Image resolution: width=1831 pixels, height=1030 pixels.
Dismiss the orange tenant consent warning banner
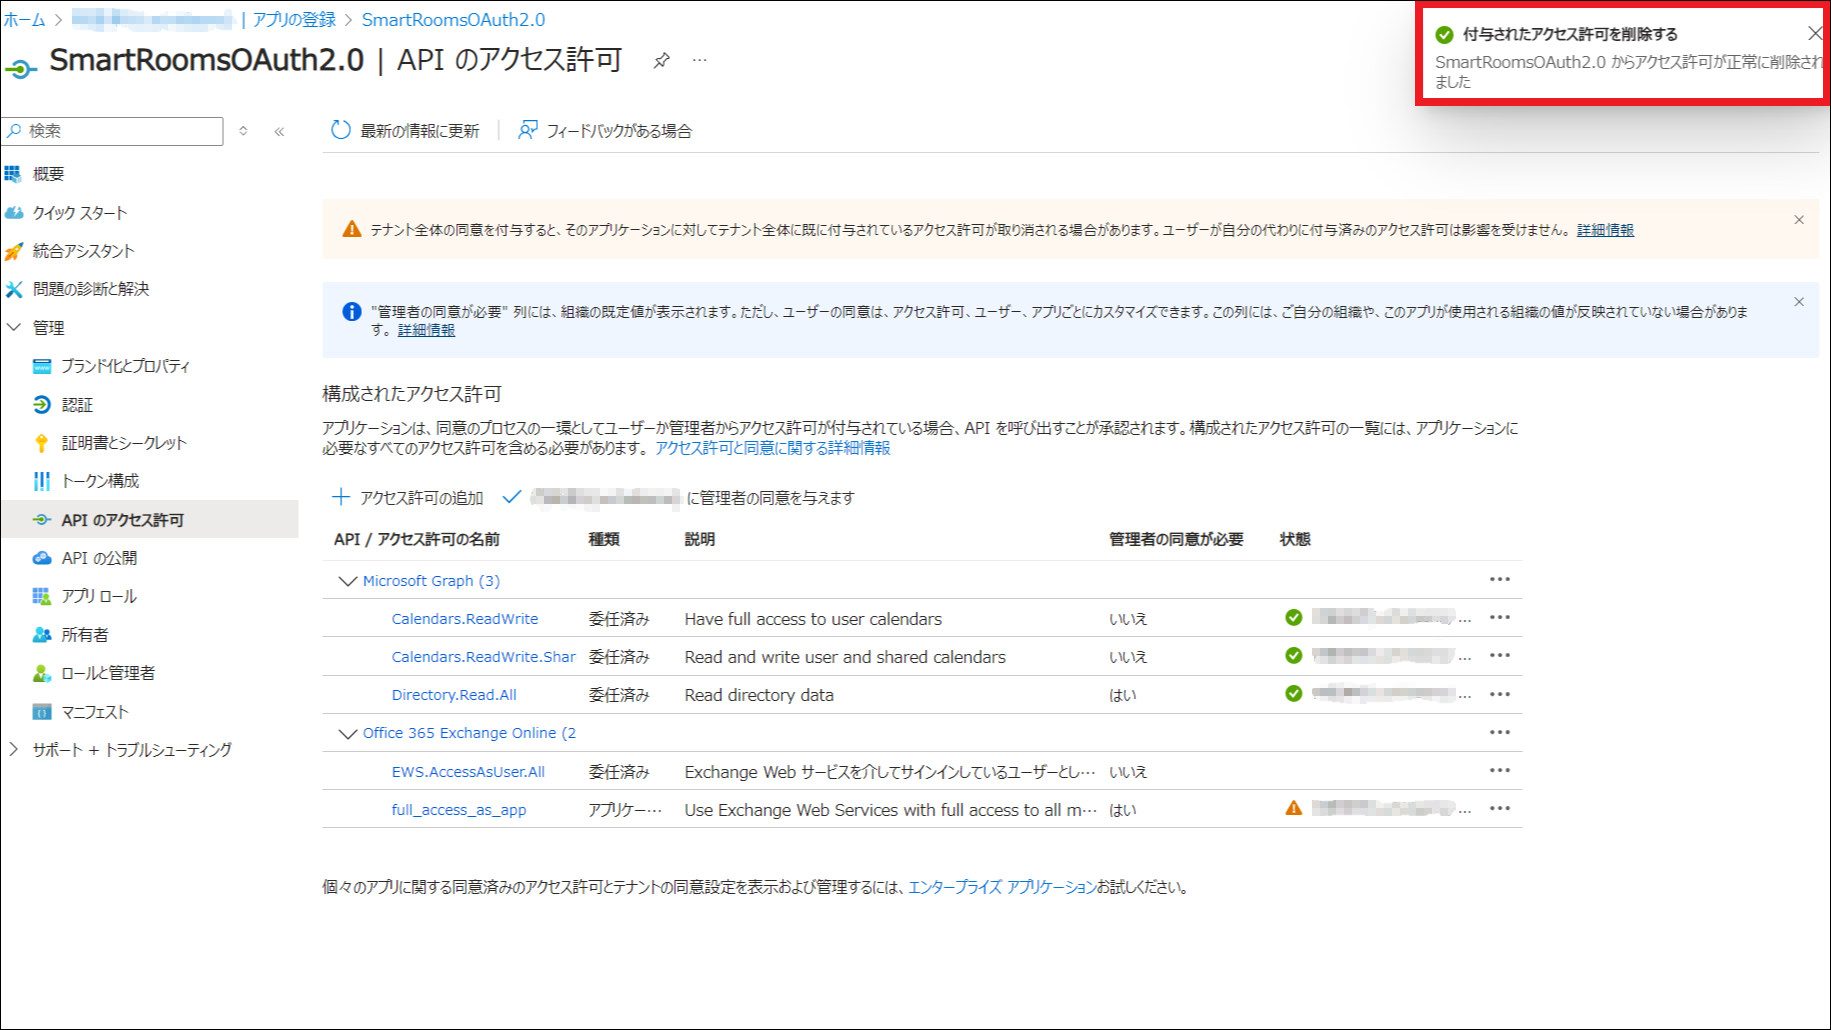click(x=1798, y=220)
